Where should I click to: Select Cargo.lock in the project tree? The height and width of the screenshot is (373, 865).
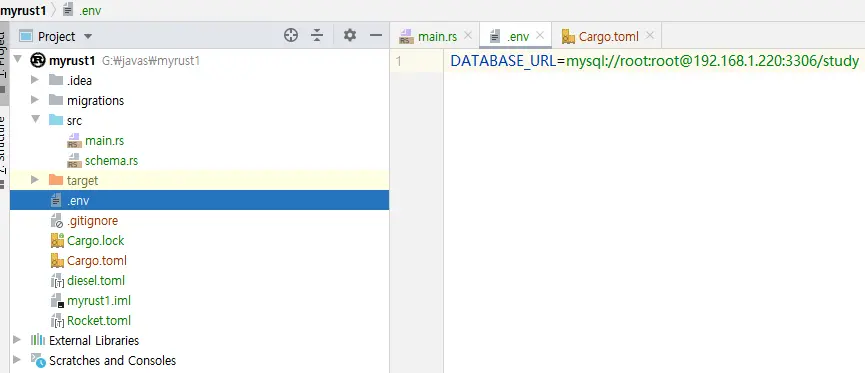point(95,241)
